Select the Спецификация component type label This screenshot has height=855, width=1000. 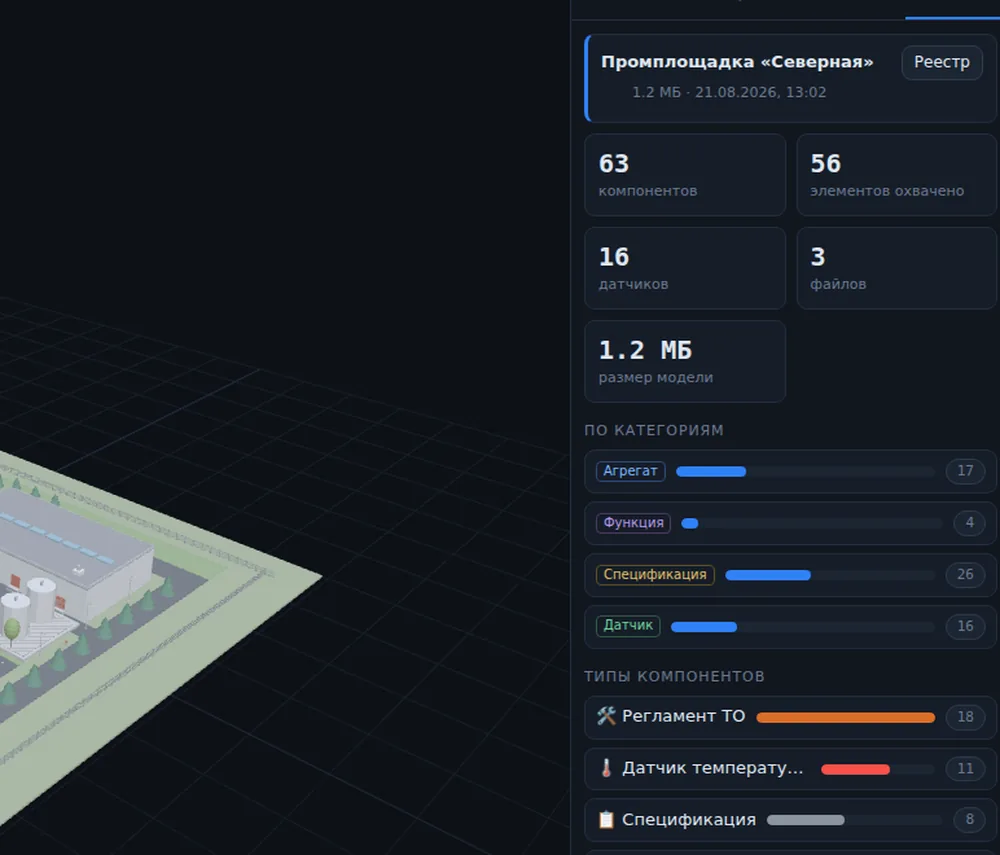click(689, 819)
